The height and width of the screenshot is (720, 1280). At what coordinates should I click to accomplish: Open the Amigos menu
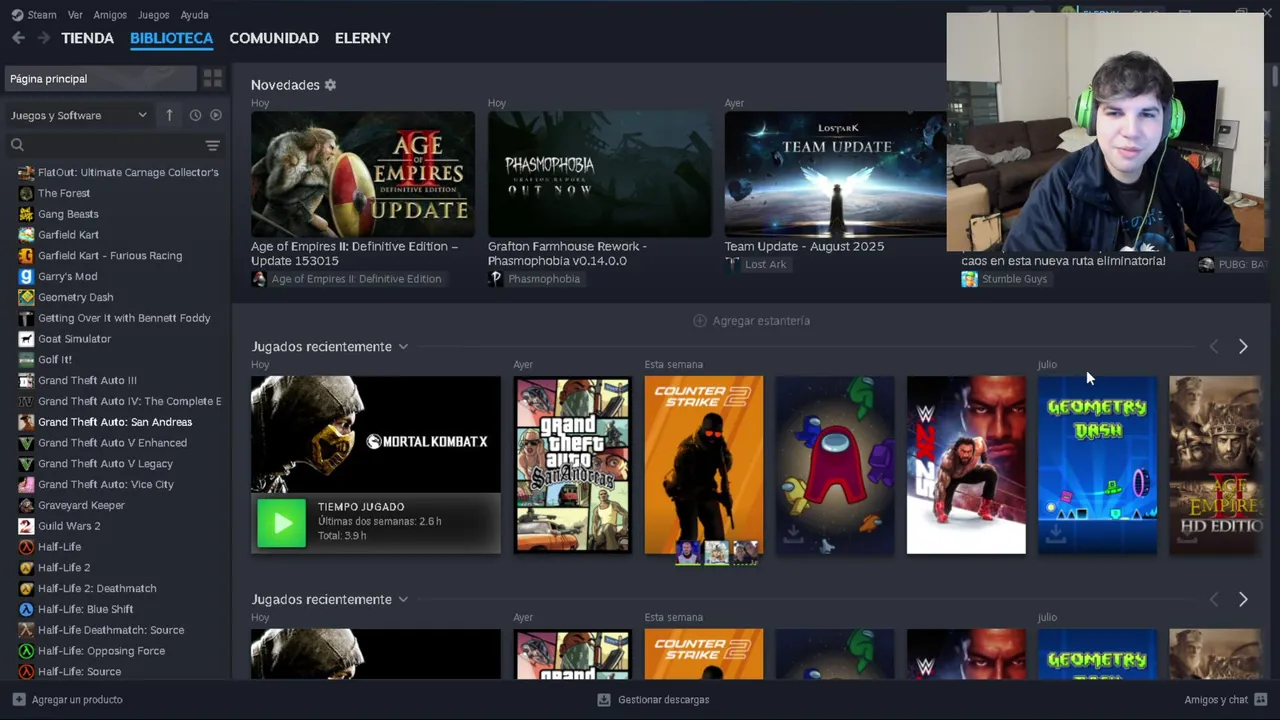point(110,15)
